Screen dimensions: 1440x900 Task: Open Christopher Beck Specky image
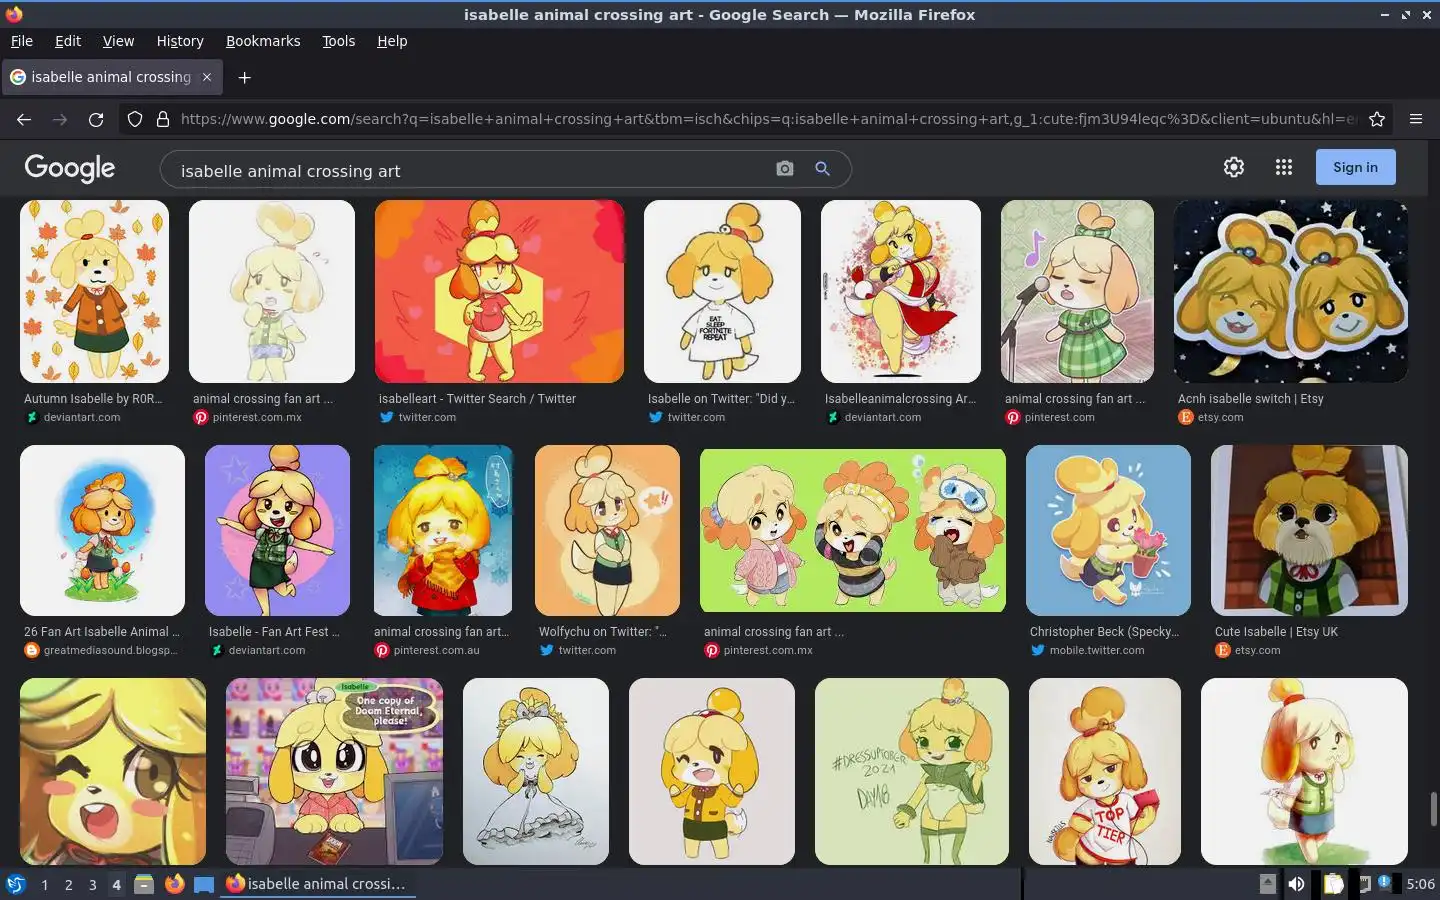[1108, 530]
